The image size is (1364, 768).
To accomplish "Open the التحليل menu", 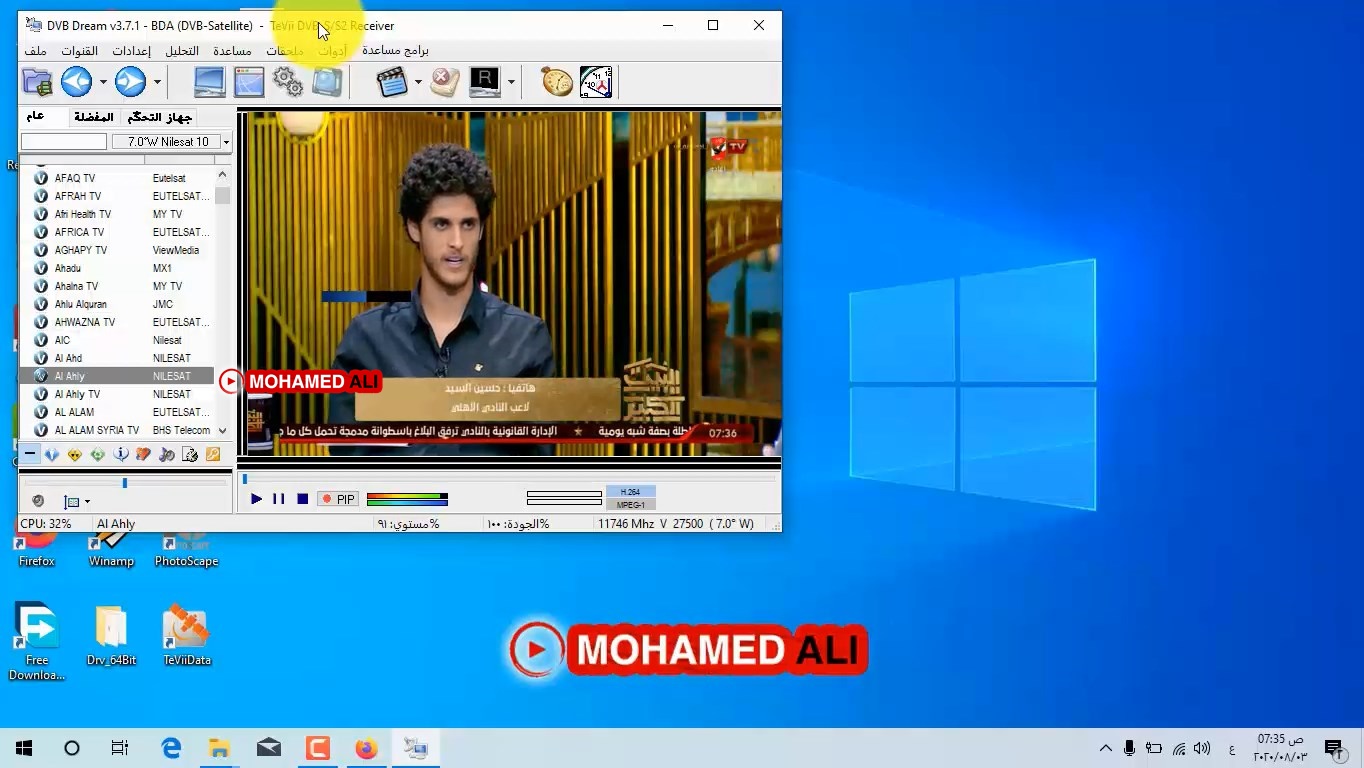I will click(182, 51).
